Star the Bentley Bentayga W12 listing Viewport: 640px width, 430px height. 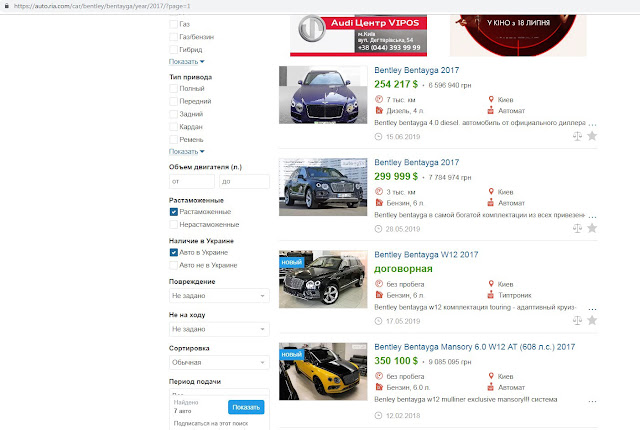[592, 319]
